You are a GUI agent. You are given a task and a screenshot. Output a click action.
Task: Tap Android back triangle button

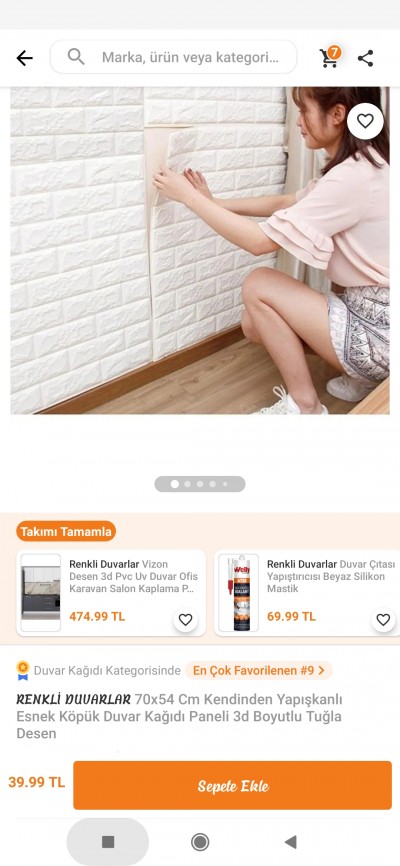pos(291,842)
